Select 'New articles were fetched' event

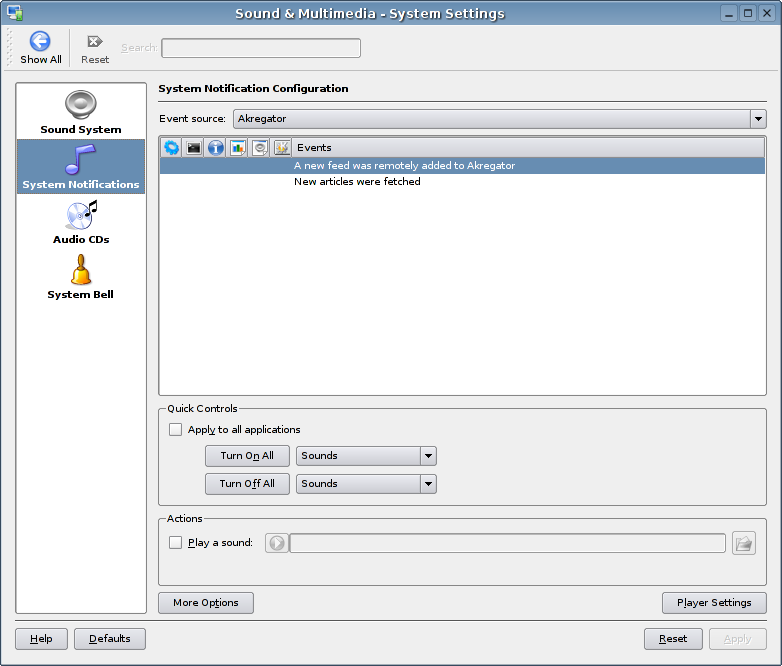462,182
